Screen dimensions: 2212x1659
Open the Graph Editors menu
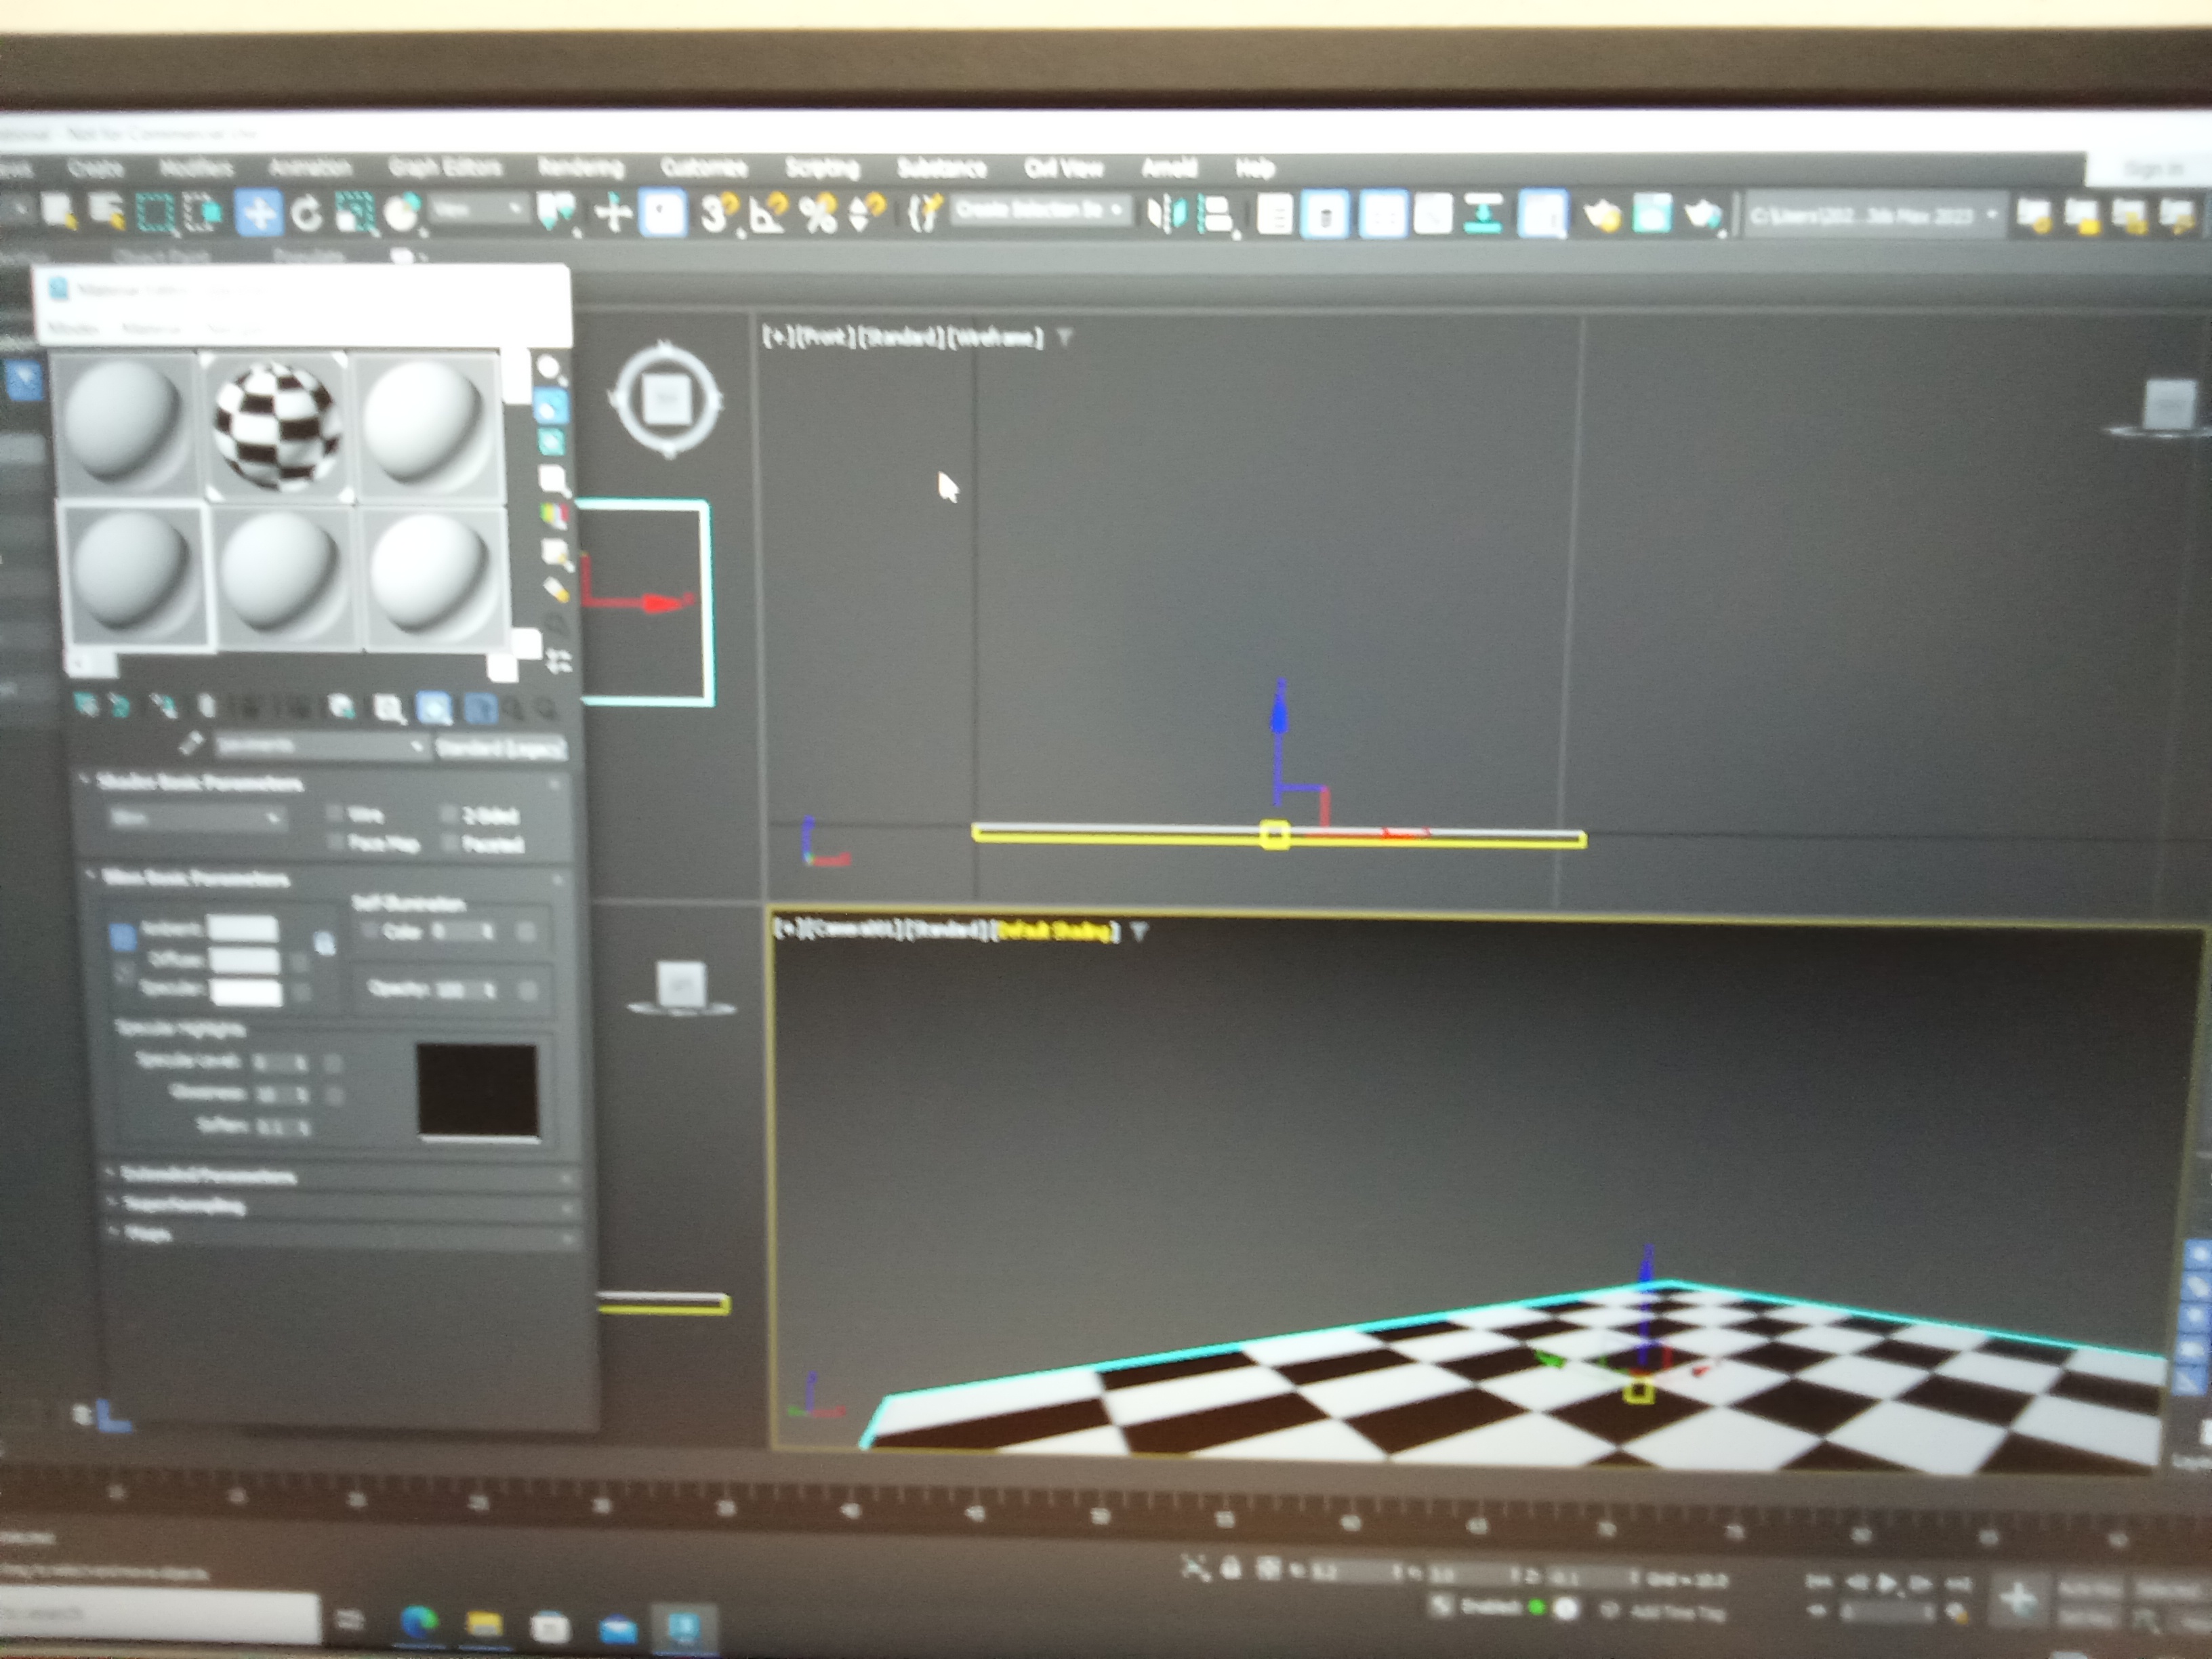pos(445,167)
